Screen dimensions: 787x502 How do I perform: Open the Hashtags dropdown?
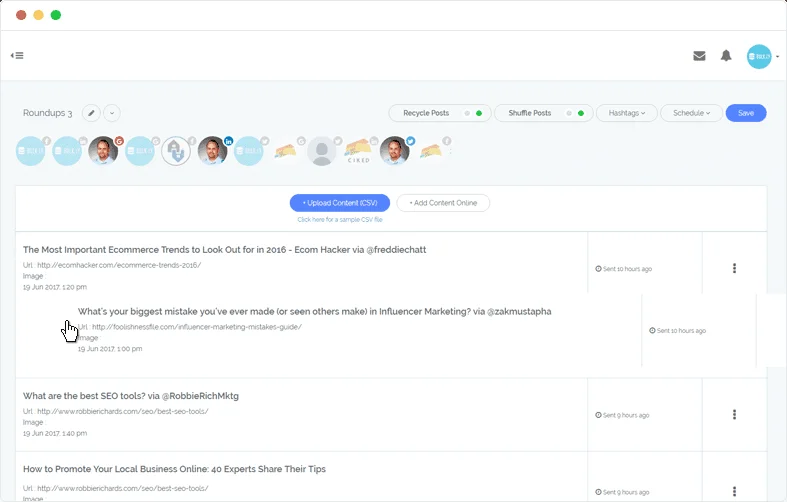[627, 113]
